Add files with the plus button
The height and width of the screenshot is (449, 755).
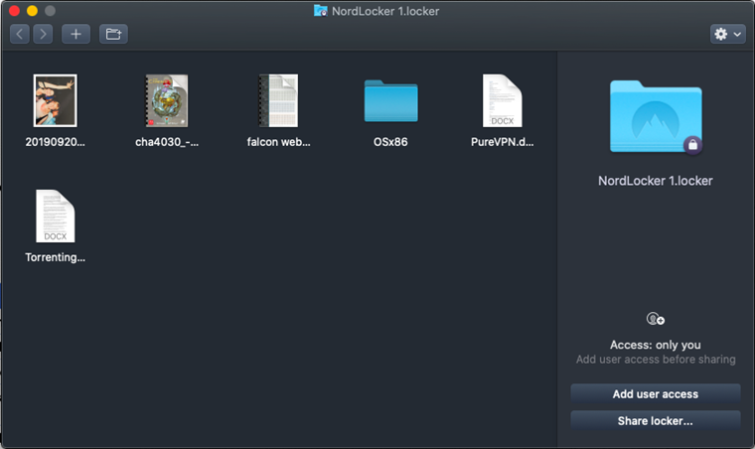coord(76,34)
